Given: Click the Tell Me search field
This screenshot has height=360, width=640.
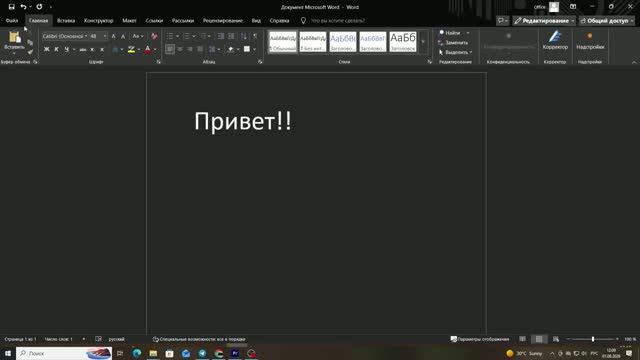Looking at the screenshot, I should pos(338,20).
